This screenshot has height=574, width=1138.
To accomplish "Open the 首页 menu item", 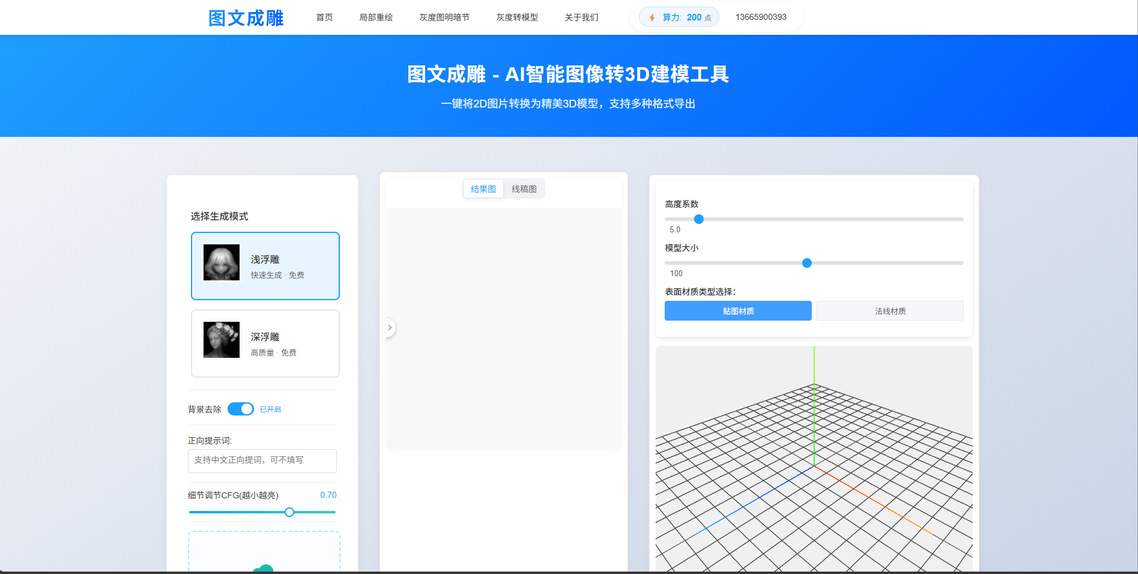I will point(324,17).
